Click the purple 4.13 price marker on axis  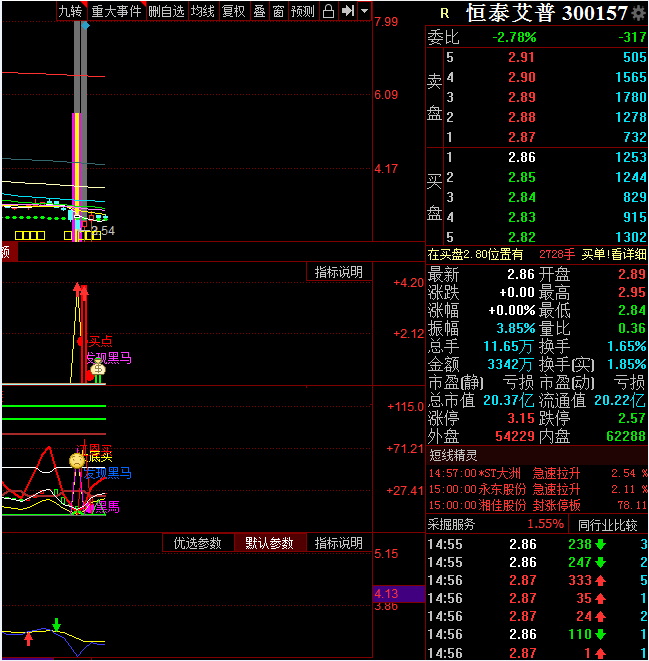[x=386, y=592]
